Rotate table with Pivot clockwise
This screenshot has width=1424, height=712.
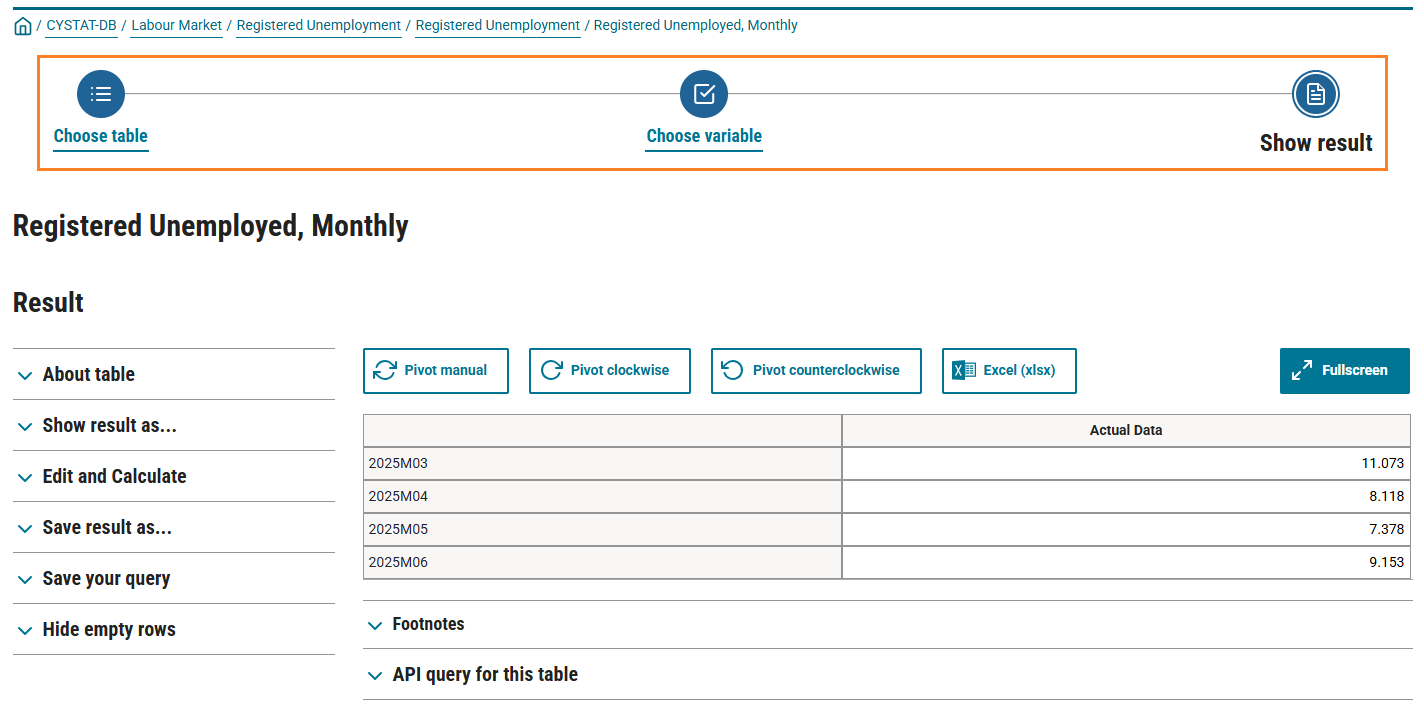pos(609,370)
